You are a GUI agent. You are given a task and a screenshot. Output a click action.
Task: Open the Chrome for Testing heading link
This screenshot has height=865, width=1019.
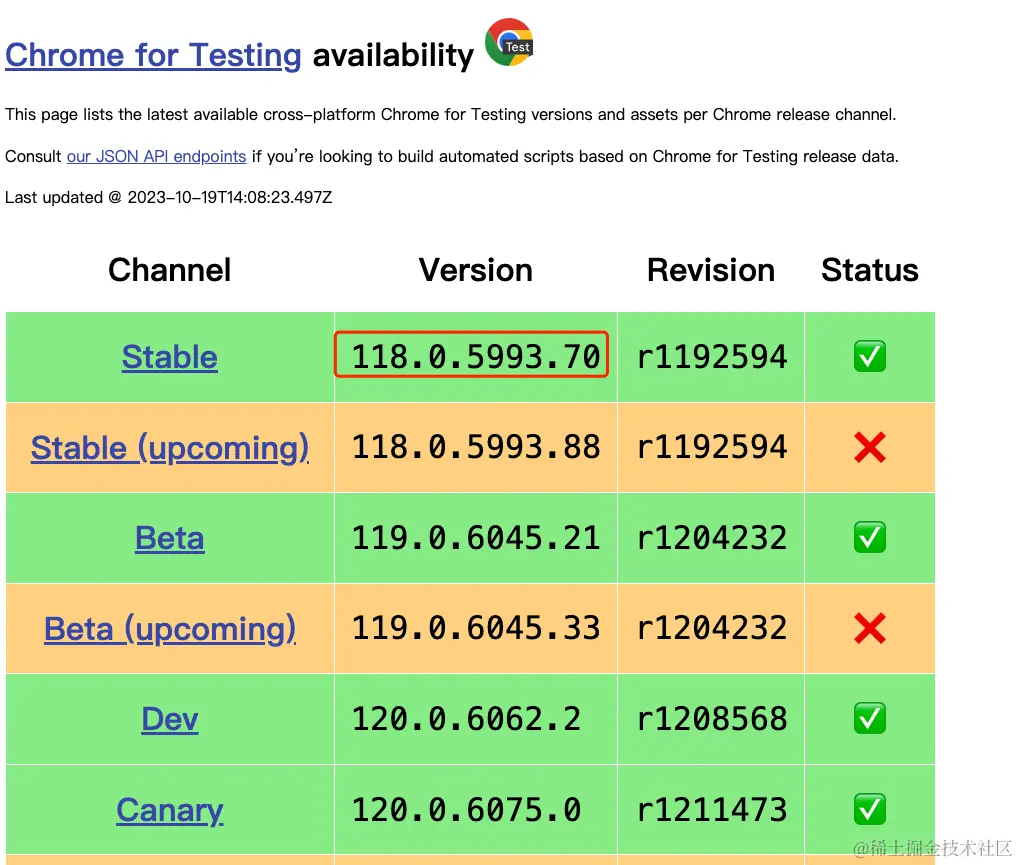(x=153, y=55)
